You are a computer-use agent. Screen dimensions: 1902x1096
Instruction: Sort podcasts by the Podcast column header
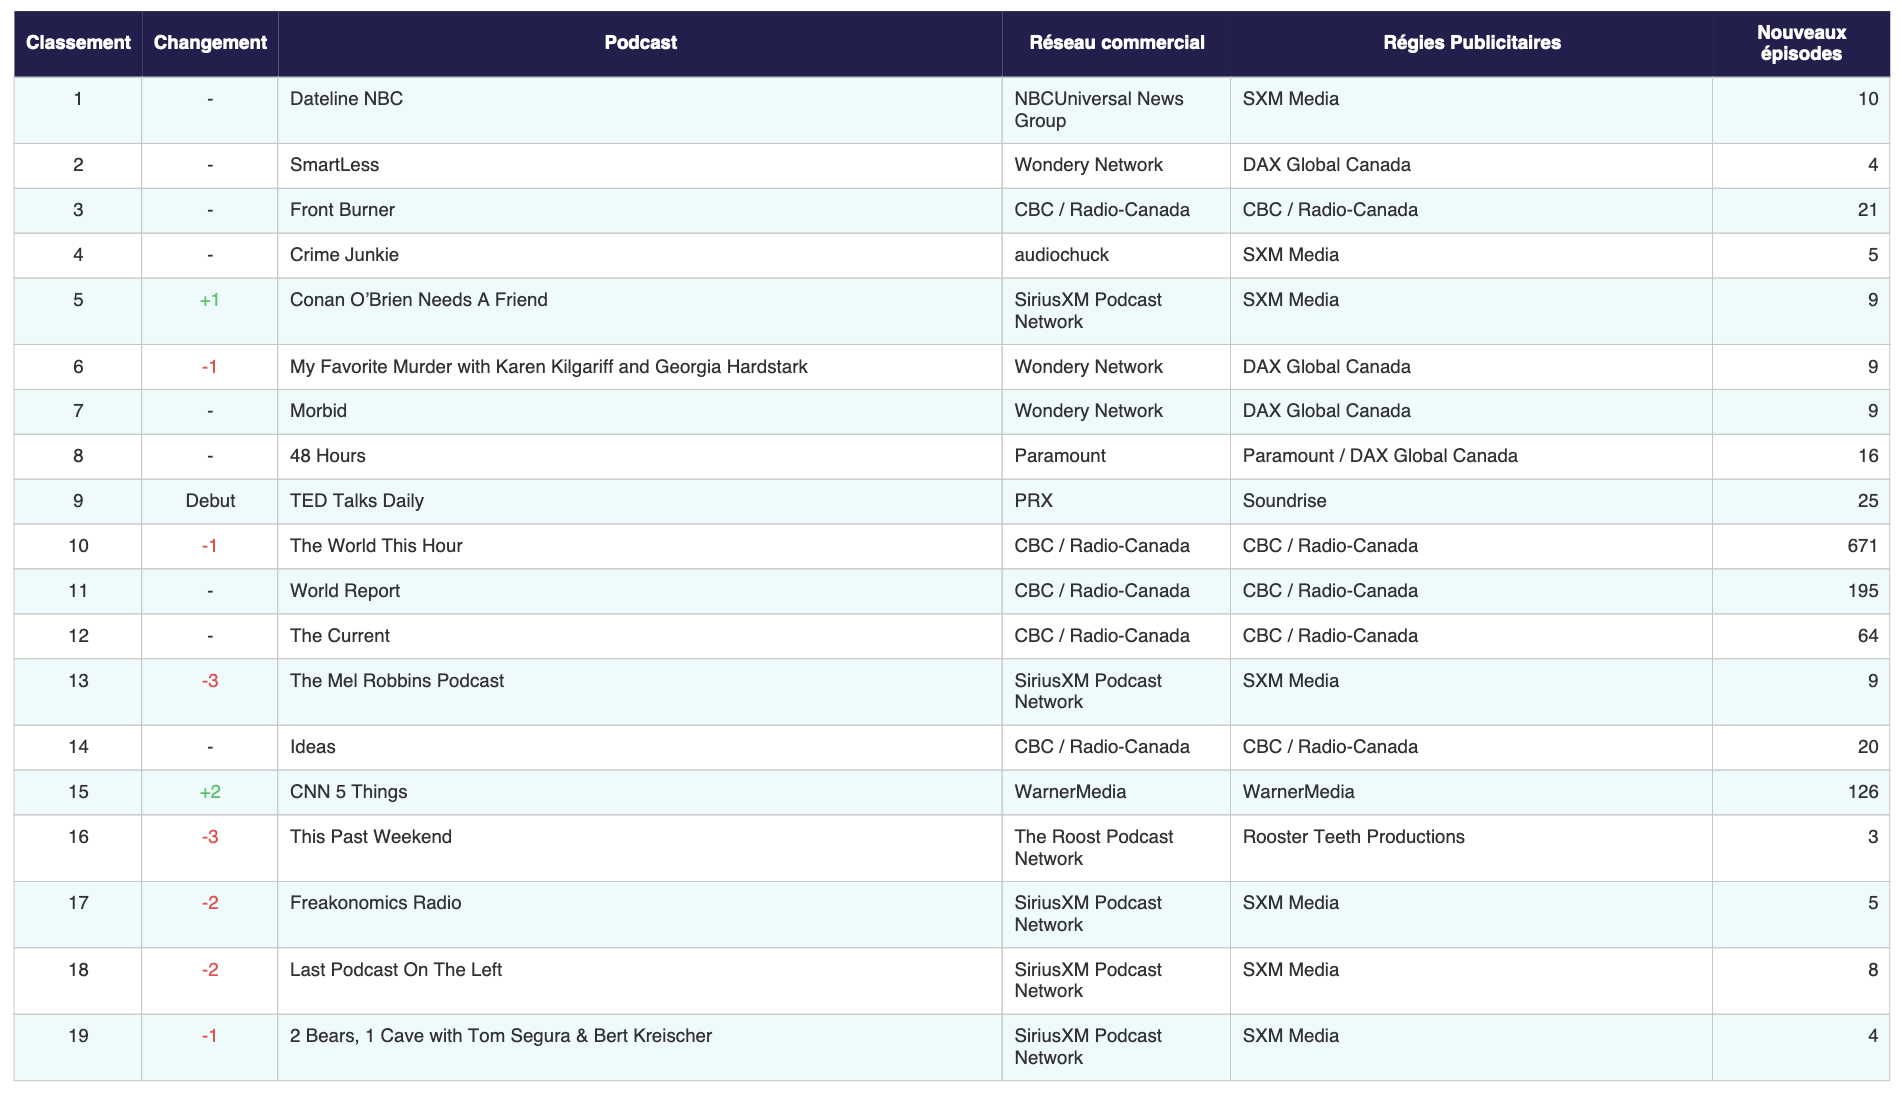click(640, 42)
